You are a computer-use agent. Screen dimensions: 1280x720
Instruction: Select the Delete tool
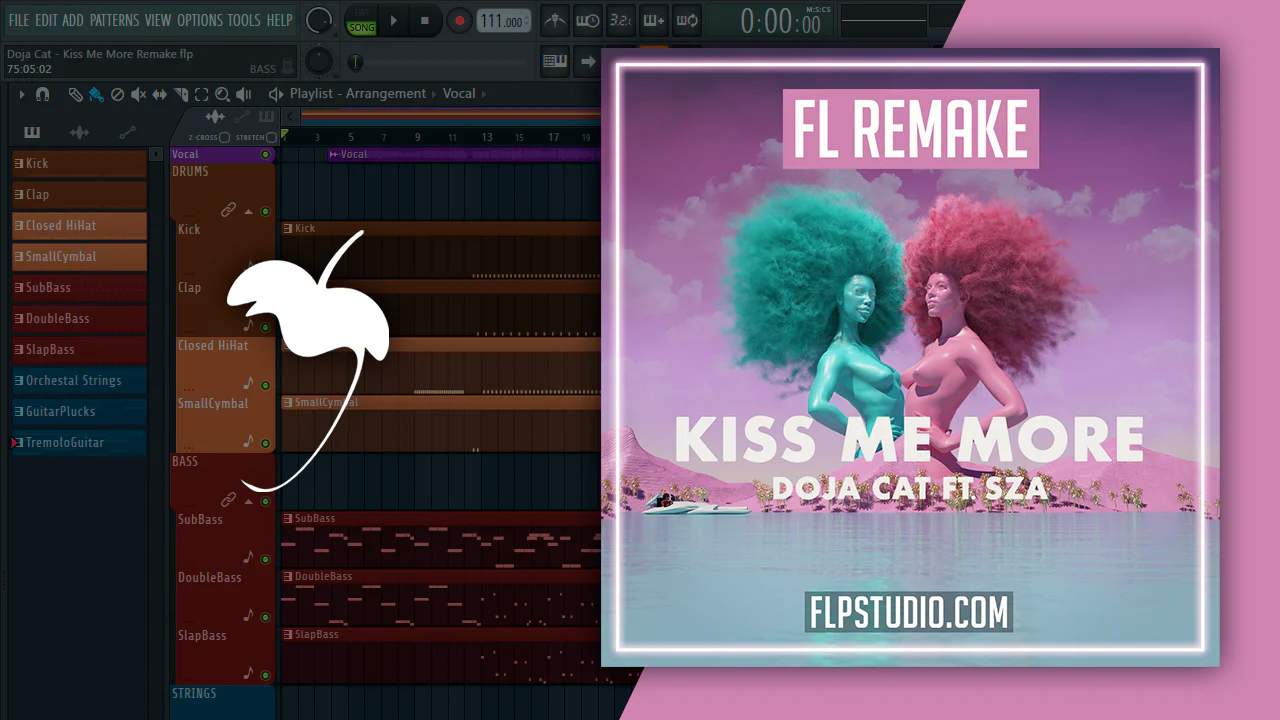117,94
